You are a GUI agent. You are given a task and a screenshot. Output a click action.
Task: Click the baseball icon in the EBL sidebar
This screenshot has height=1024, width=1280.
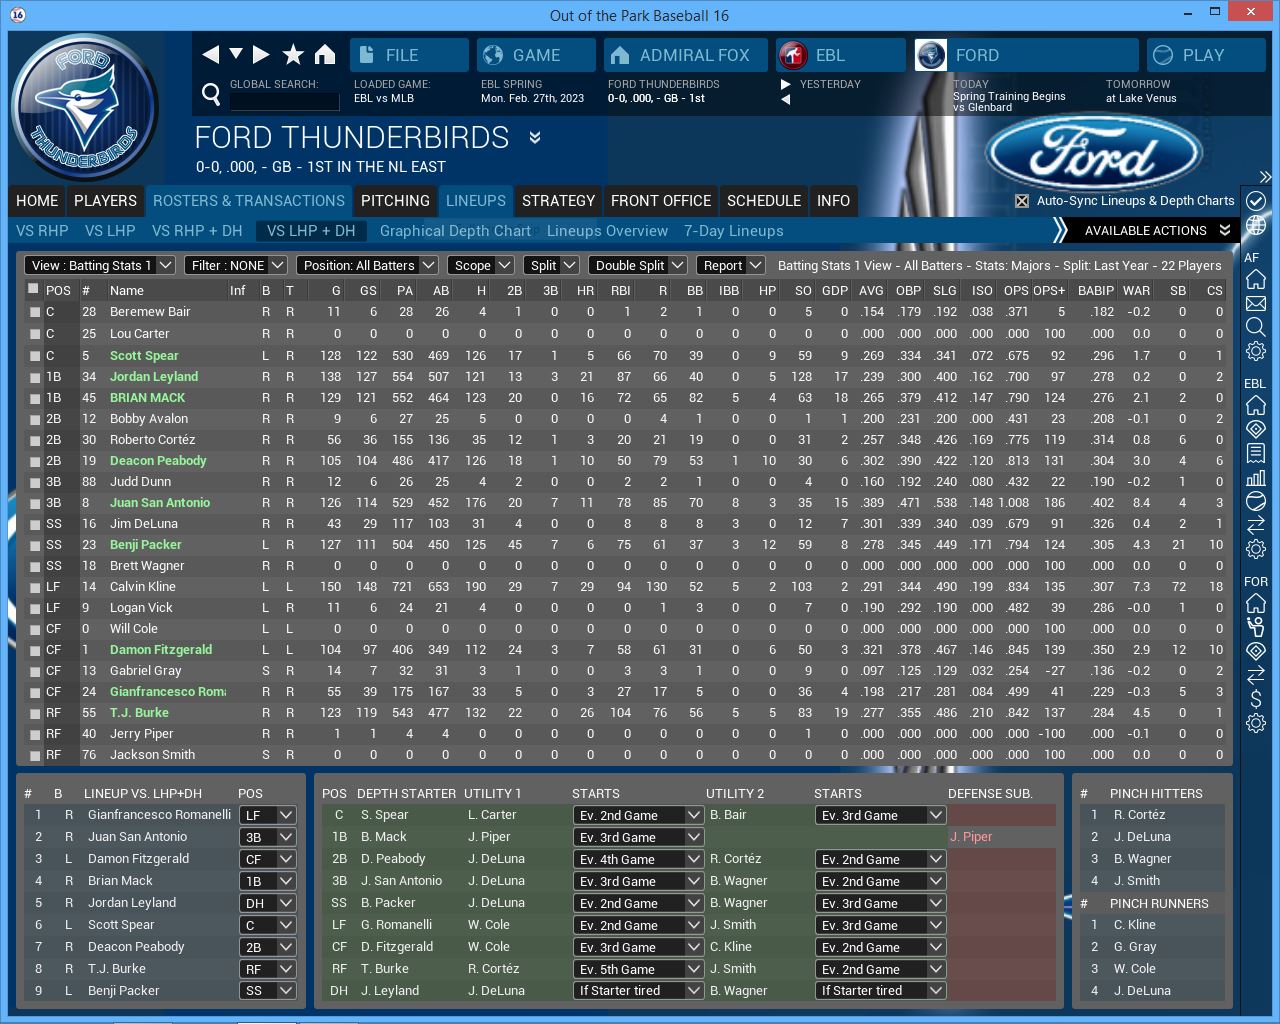coord(1256,501)
